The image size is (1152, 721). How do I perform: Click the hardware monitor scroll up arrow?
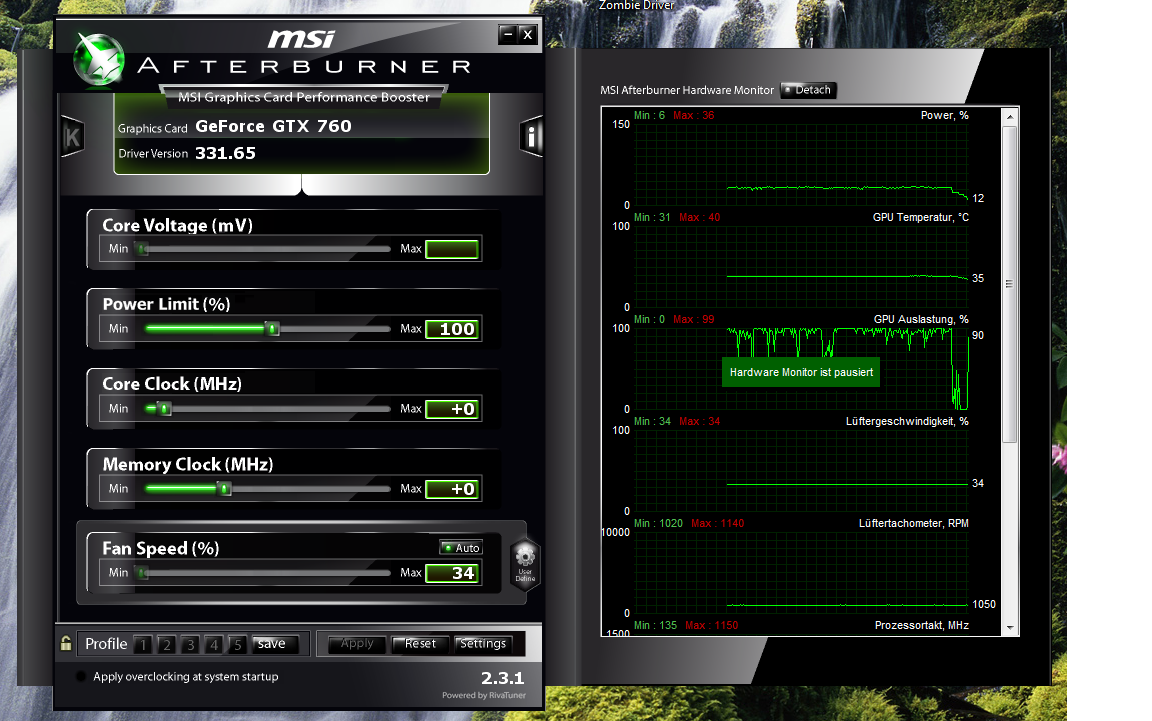point(1009,117)
